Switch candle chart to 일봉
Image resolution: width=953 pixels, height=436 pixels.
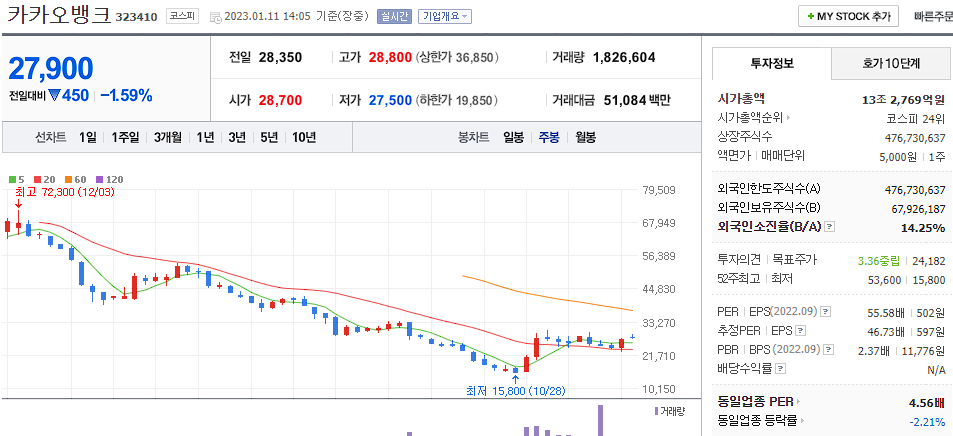tap(514, 137)
